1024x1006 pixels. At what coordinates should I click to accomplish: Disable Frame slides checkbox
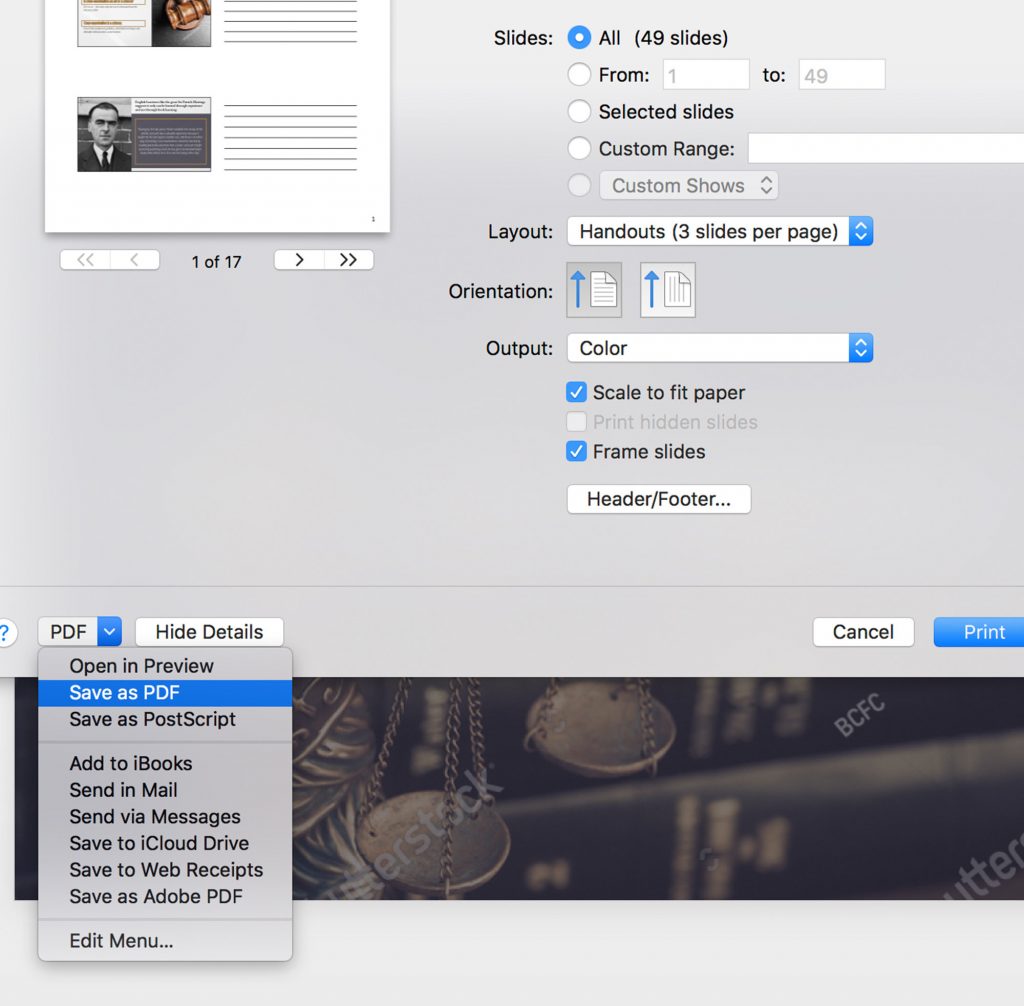coord(577,451)
